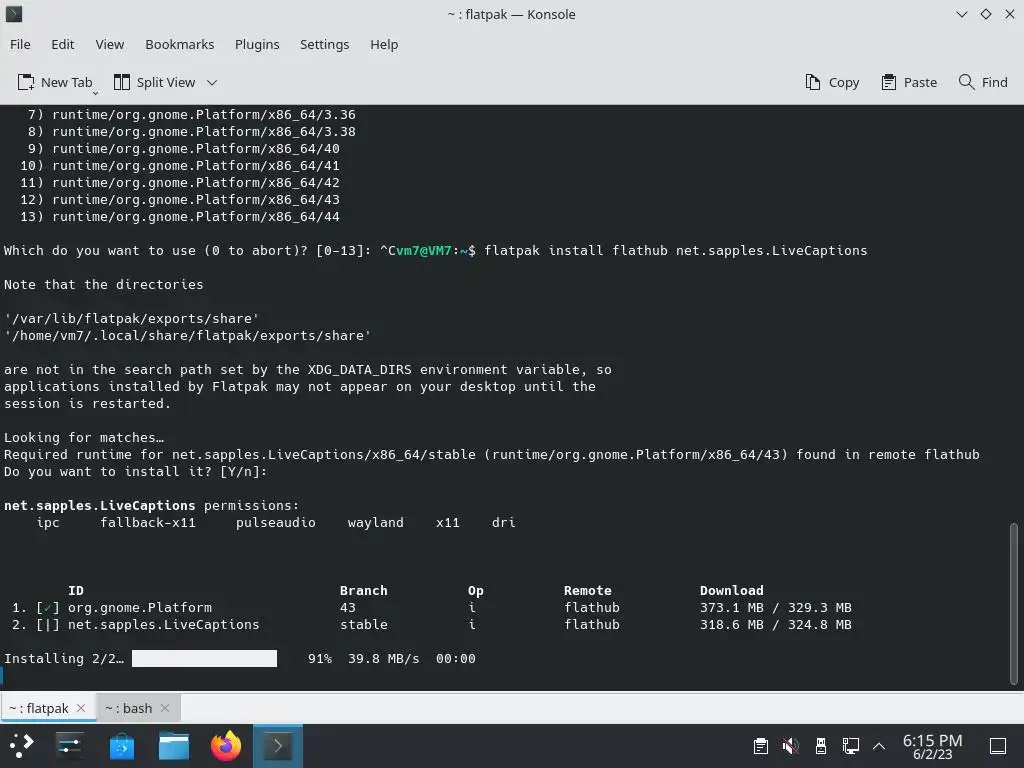Viewport: 1024px width, 768px height.
Task: Click the Paste toolbar button
Action: click(909, 82)
